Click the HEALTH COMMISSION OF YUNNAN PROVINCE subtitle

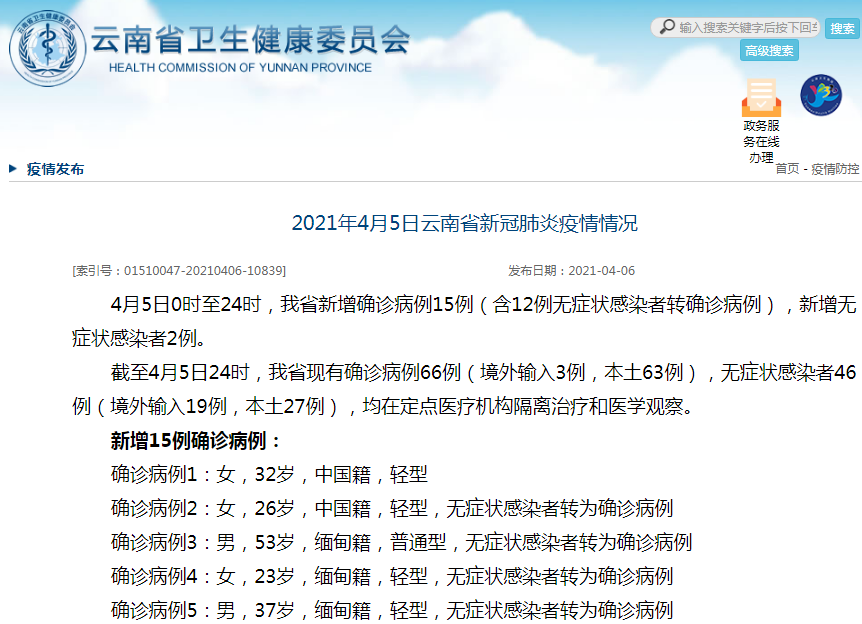pos(240,68)
